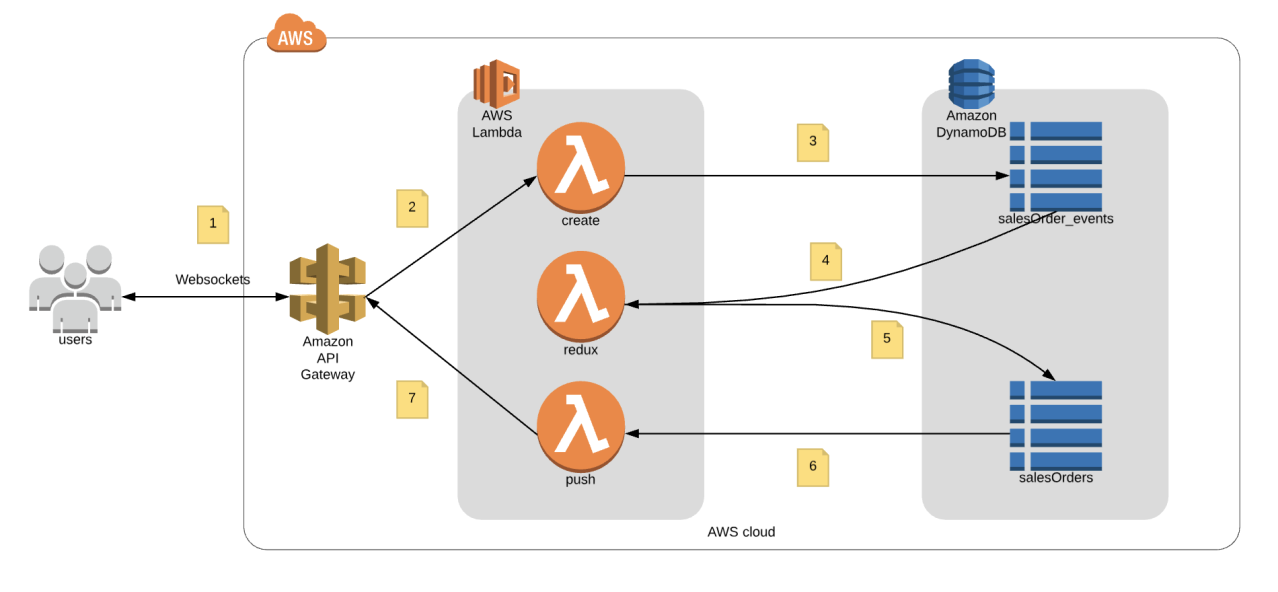This screenshot has width=1278, height=592.
Task: Select the salesOrder_events DynamoDB table icon
Action: point(1055,166)
